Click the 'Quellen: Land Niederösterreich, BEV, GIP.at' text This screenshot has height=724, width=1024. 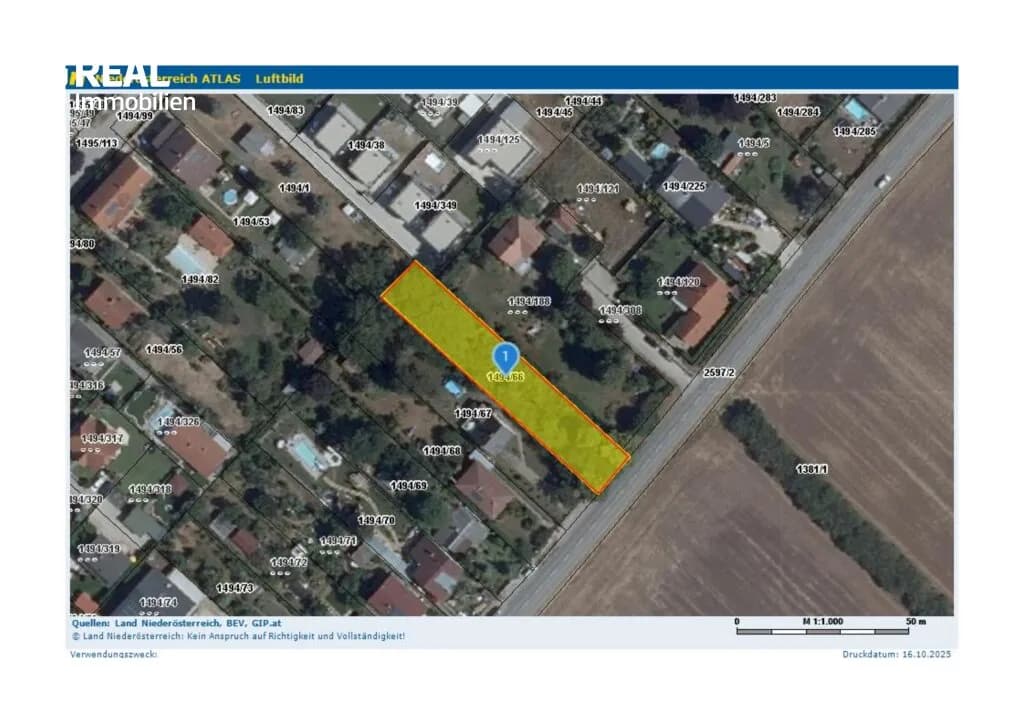pos(176,623)
